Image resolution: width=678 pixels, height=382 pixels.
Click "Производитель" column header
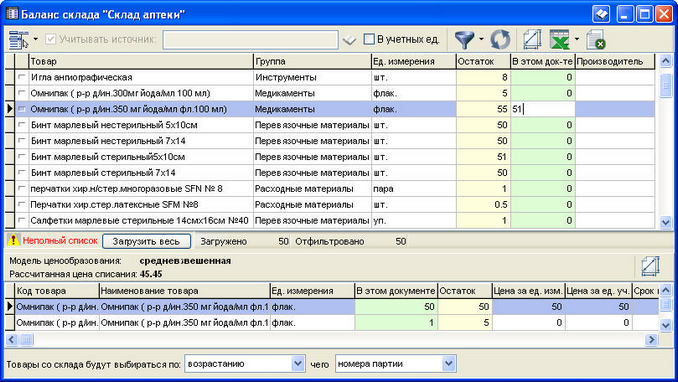coord(615,61)
